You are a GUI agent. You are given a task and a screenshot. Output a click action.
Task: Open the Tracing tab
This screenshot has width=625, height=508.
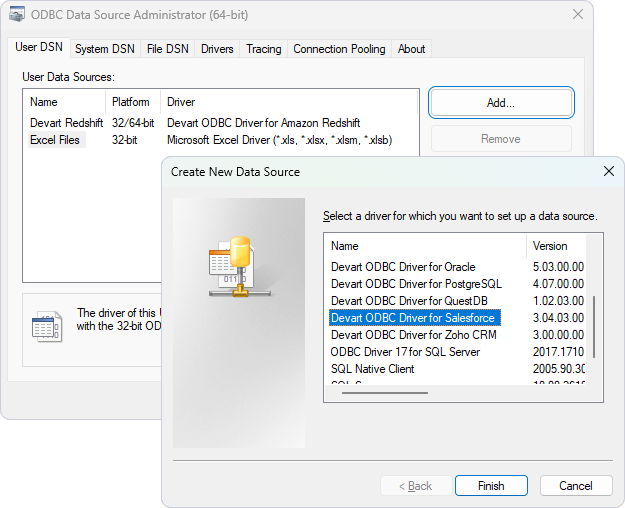click(263, 49)
